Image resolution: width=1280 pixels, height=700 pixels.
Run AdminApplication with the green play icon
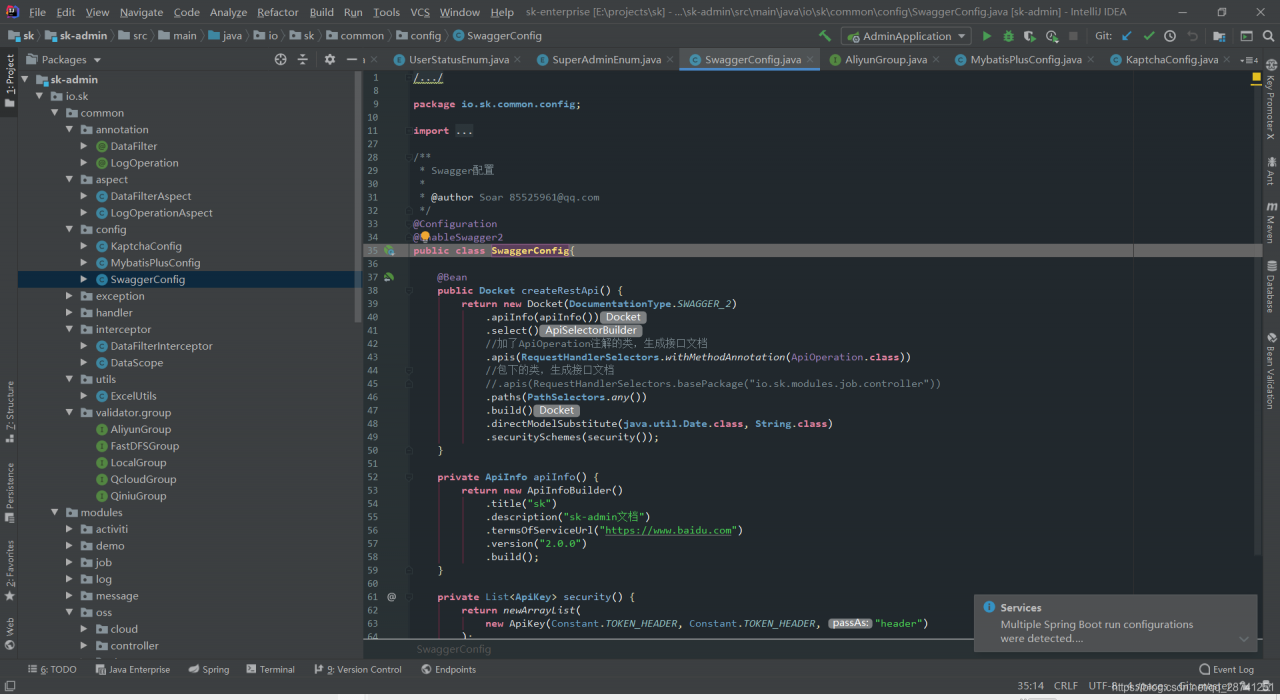[x=987, y=36]
